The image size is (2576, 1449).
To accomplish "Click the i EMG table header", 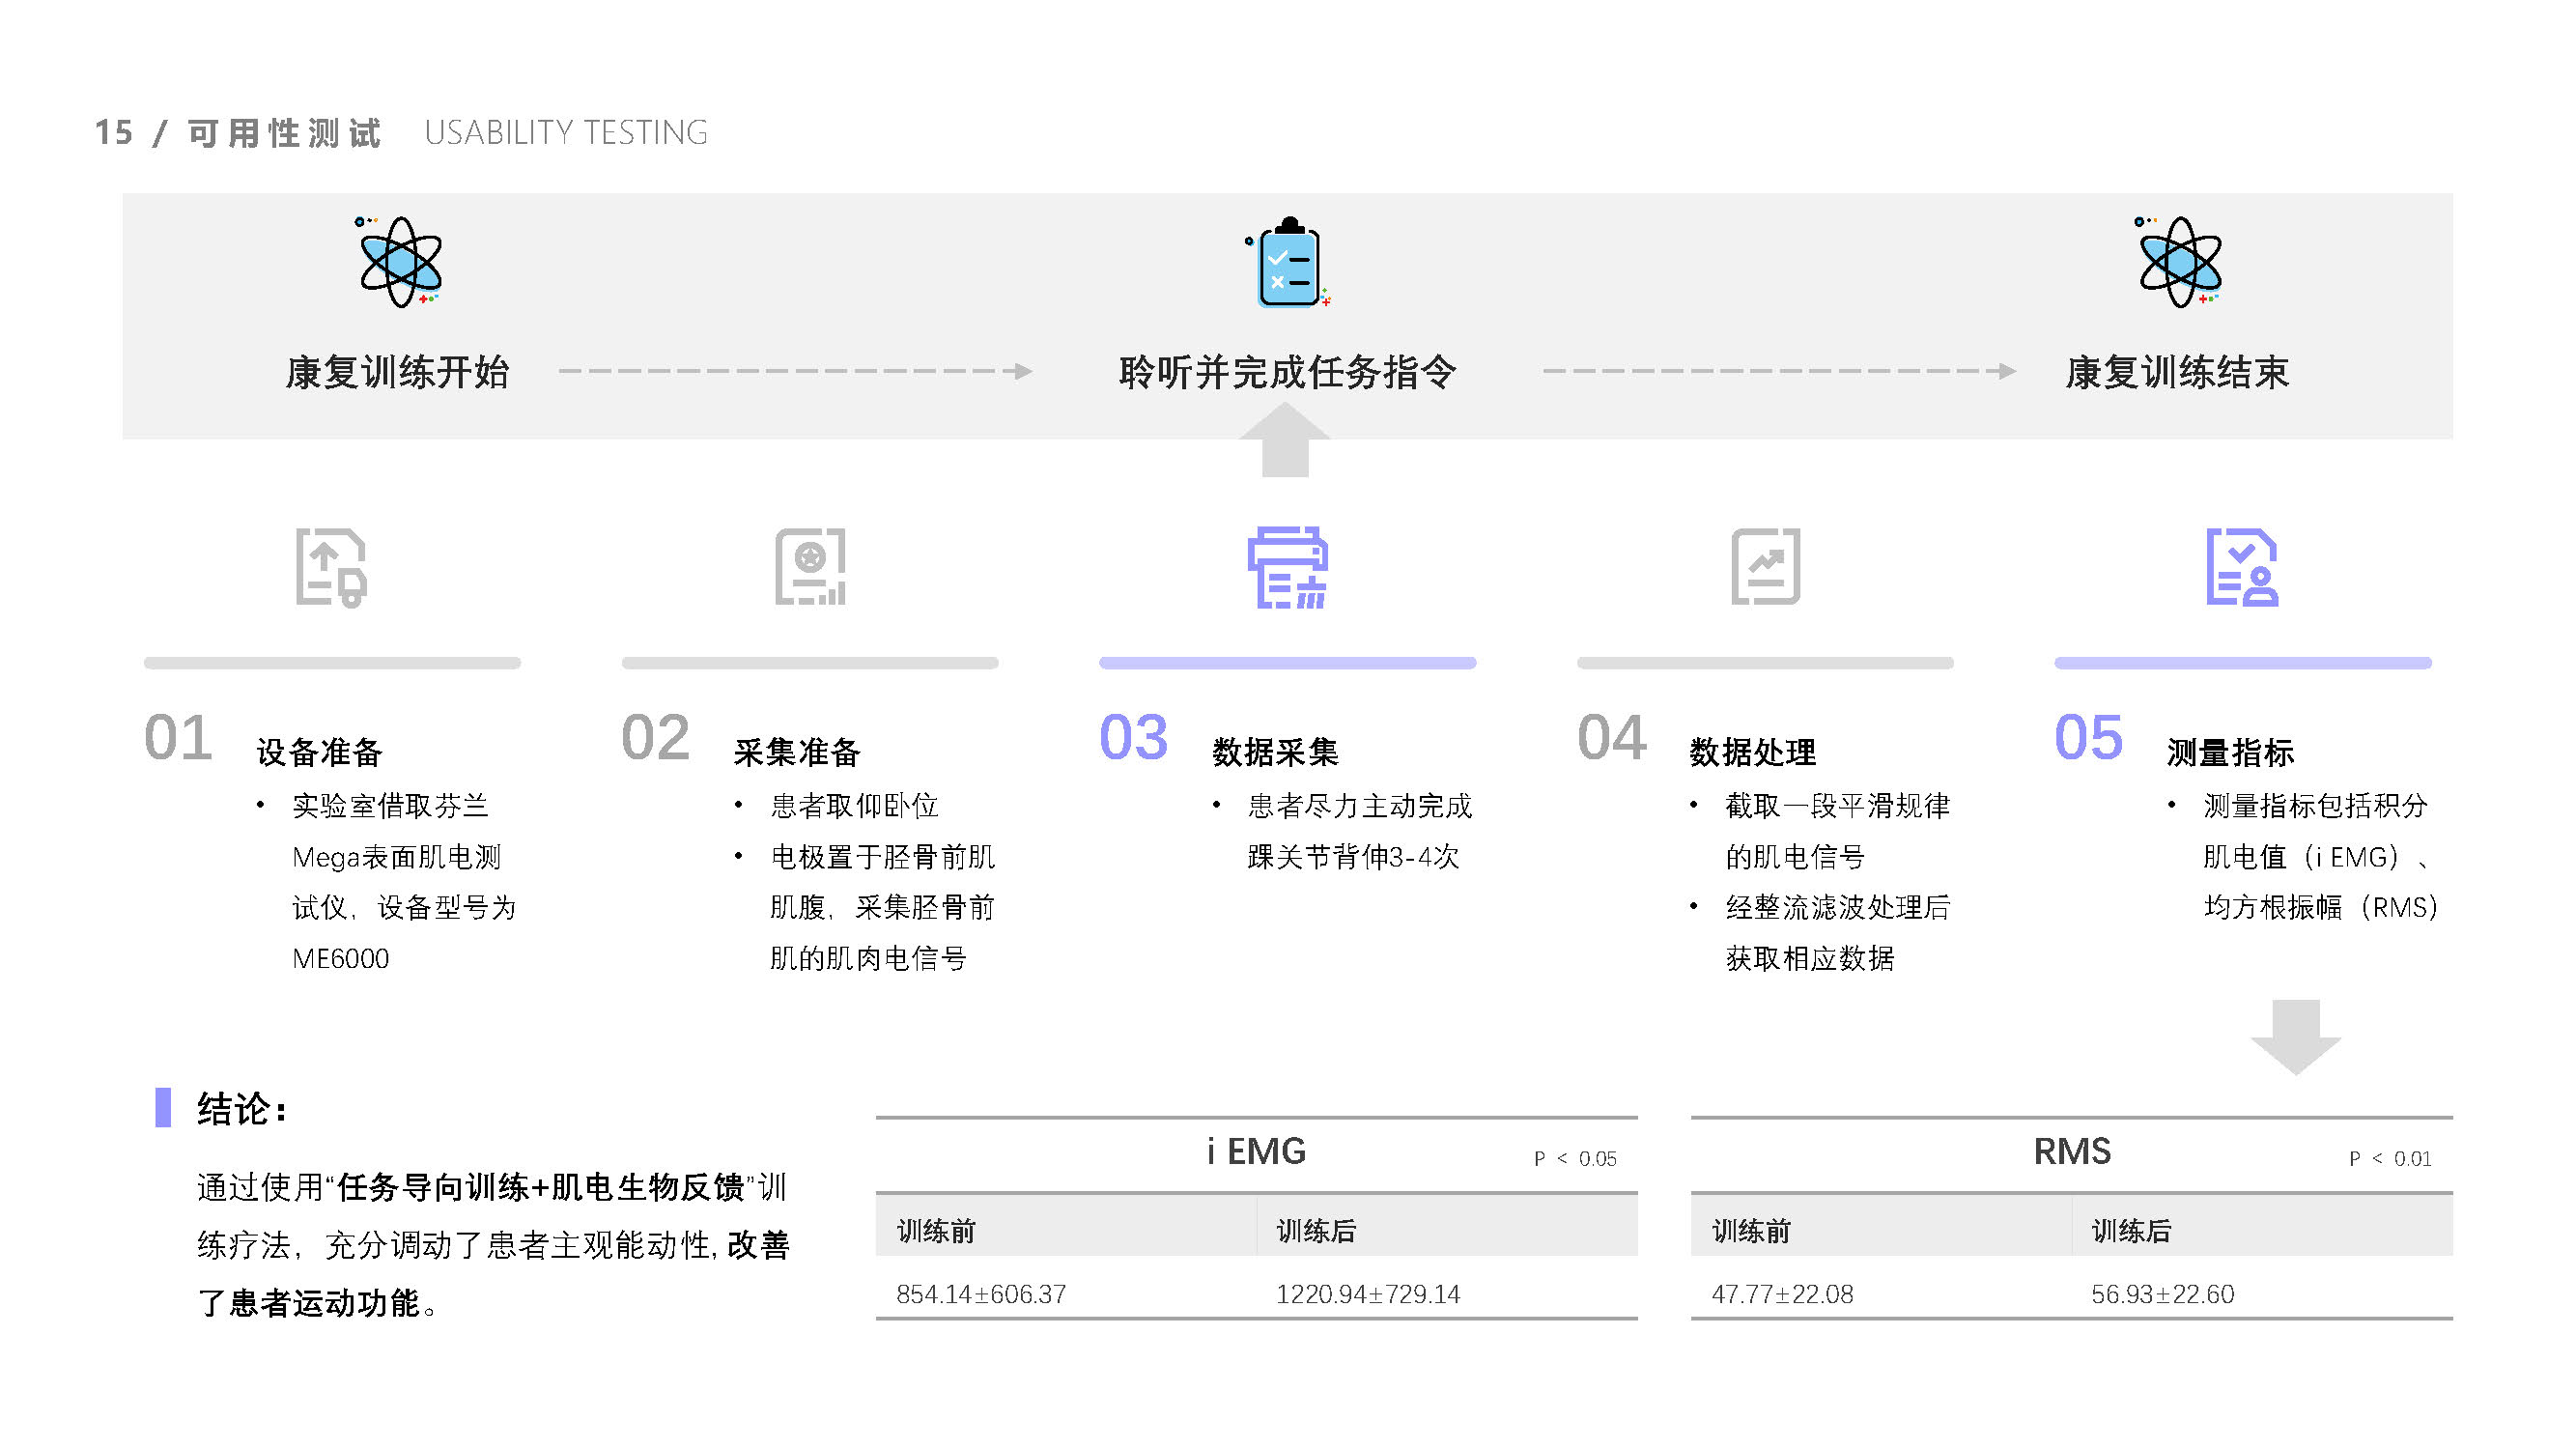I will (x=1256, y=1152).
